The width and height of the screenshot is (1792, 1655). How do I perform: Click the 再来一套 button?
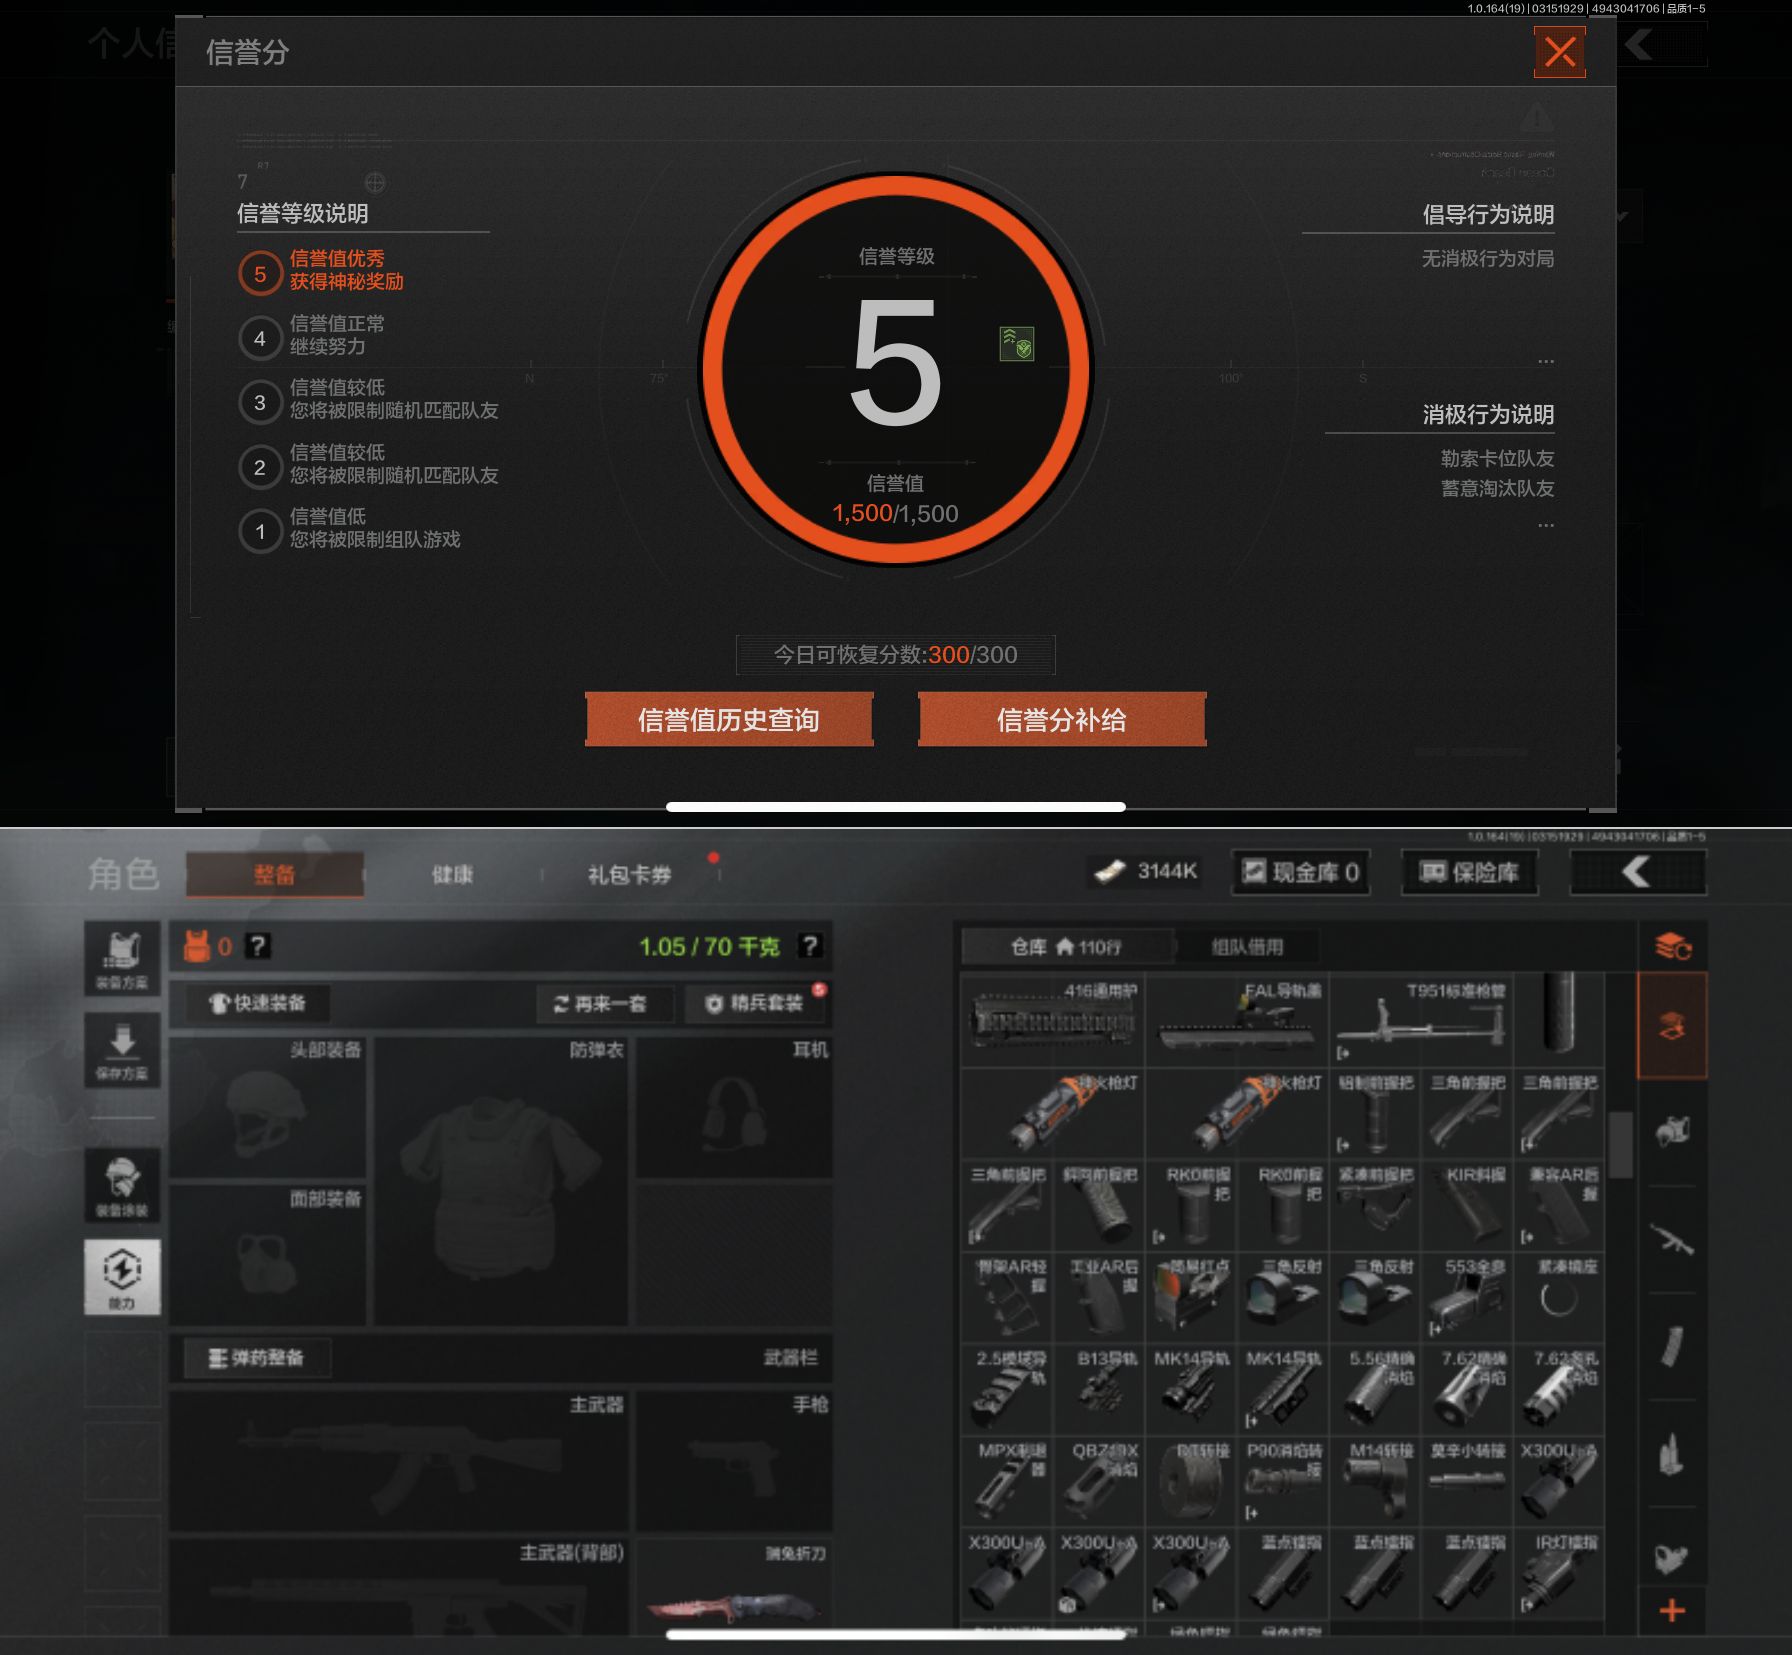602,1003
